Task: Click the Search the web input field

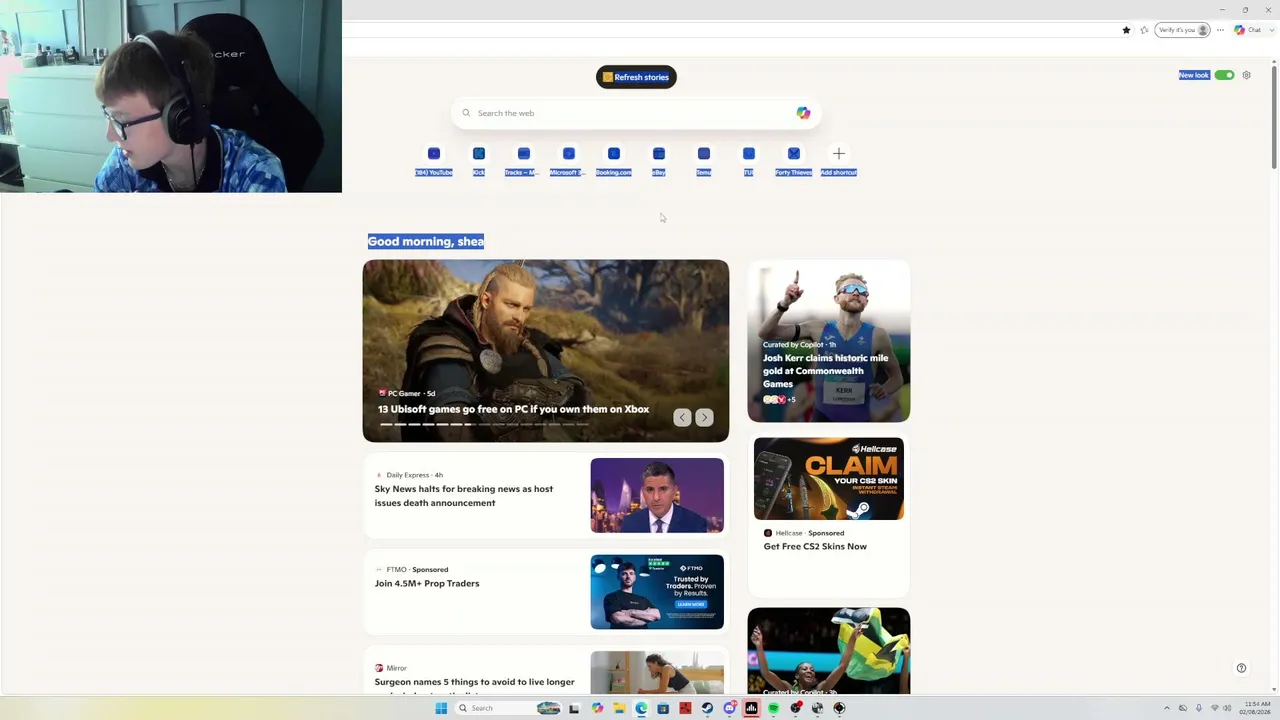Action: 636,113
